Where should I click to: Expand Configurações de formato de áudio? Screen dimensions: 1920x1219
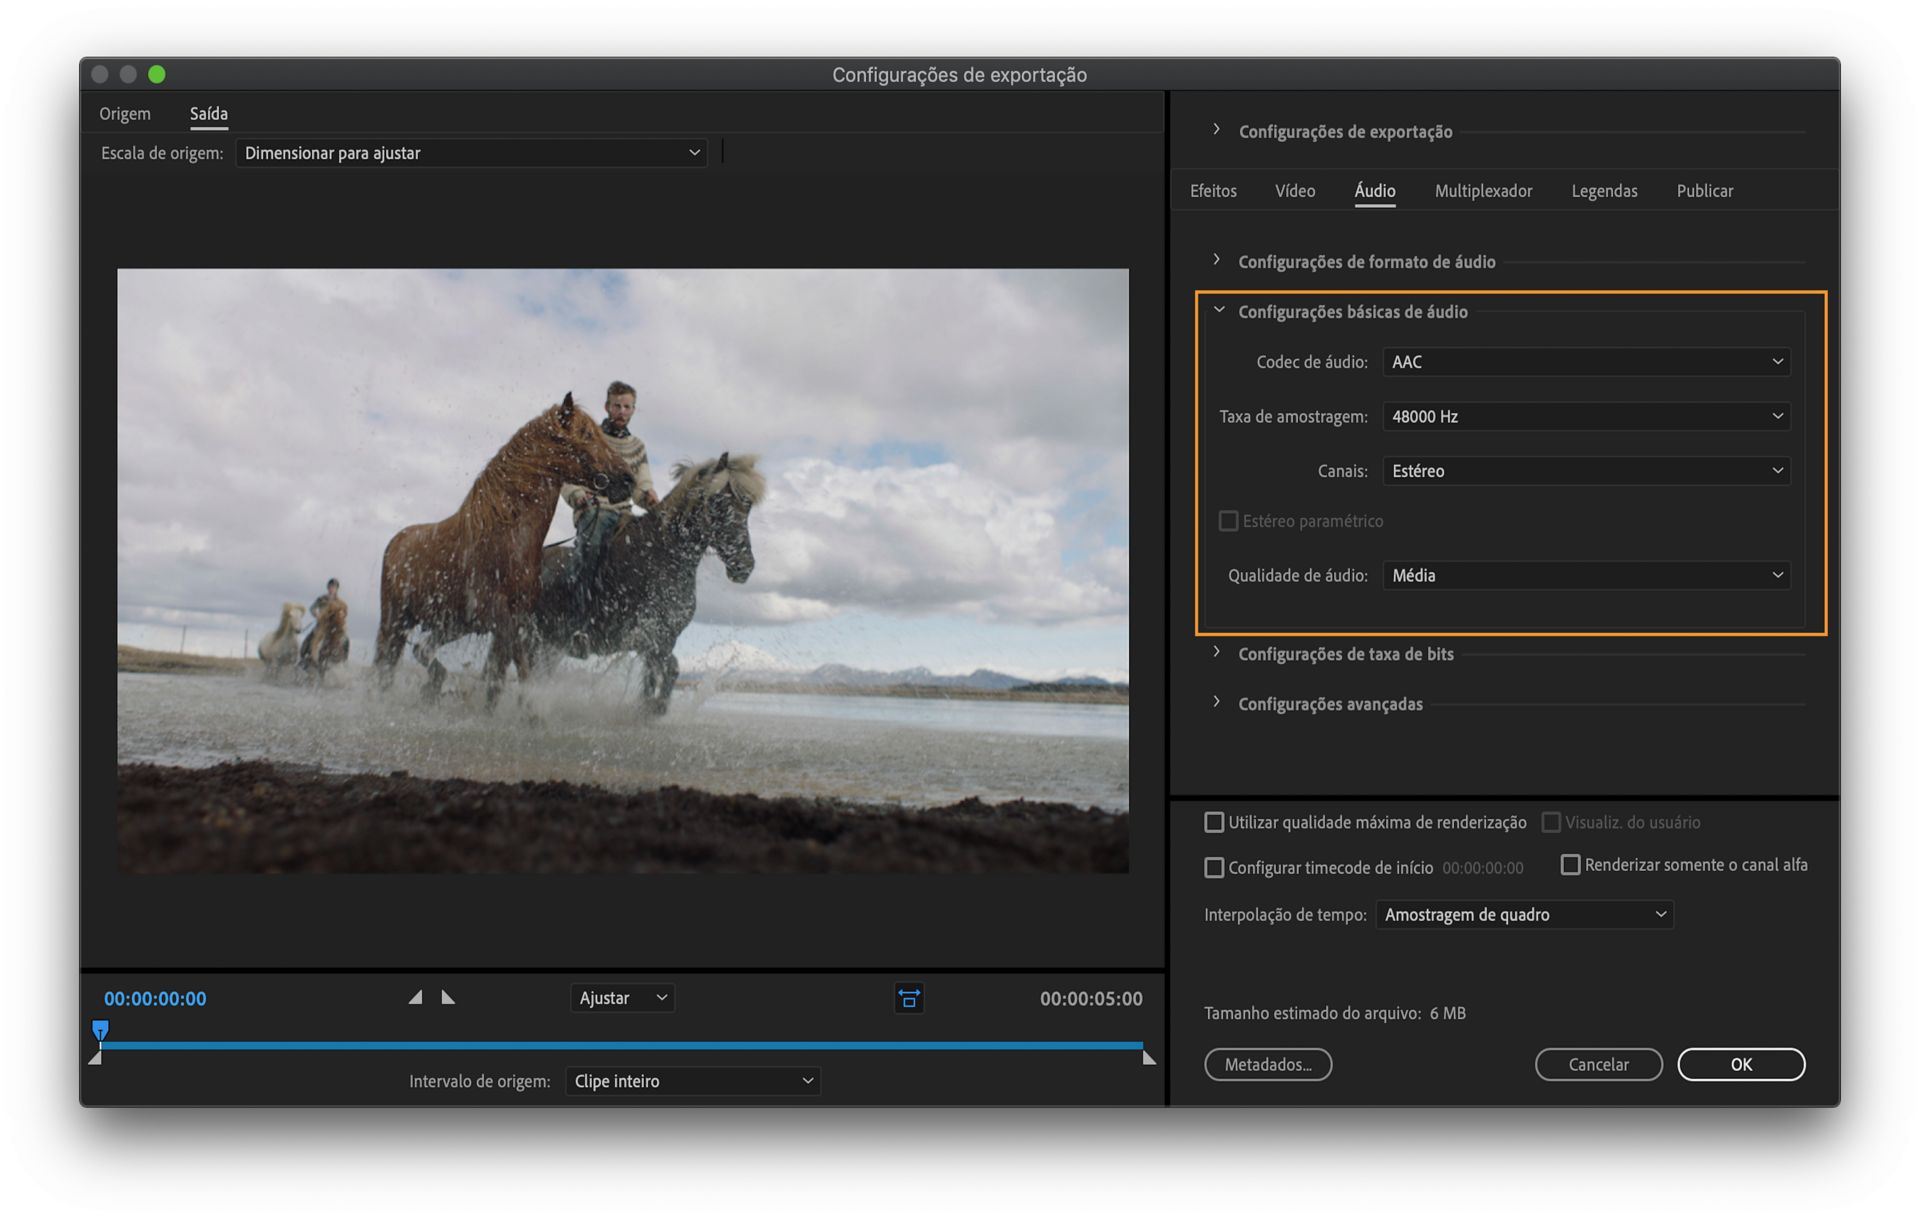click(1216, 260)
